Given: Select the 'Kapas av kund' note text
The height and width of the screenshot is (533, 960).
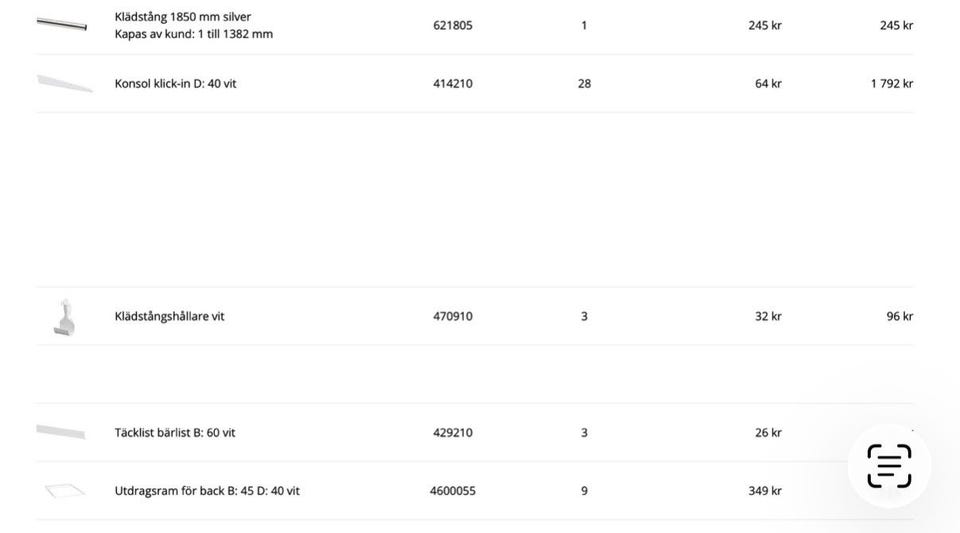Looking at the screenshot, I should (x=193, y=34).
